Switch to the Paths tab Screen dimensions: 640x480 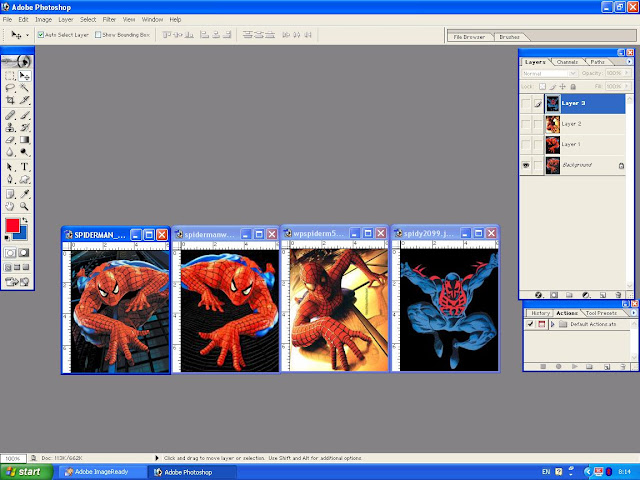pos(597,62)
